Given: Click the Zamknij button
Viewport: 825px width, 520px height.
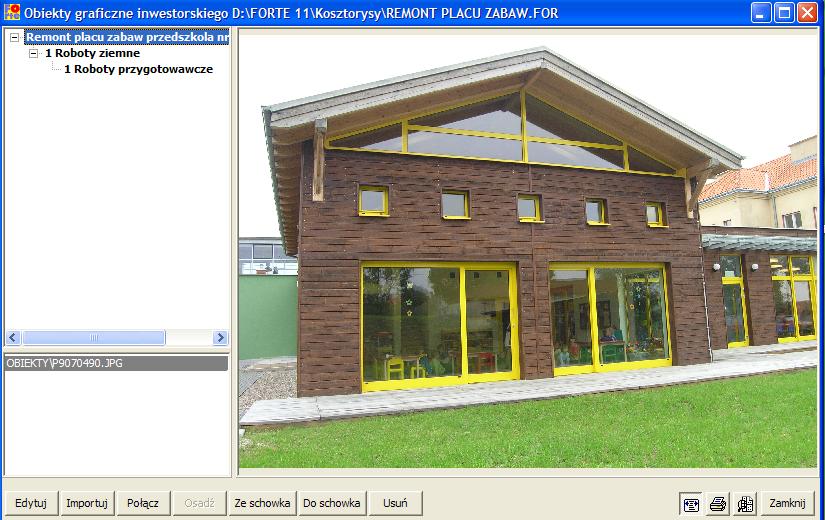Looking at the screenshot, I should (x=787, y=503).
